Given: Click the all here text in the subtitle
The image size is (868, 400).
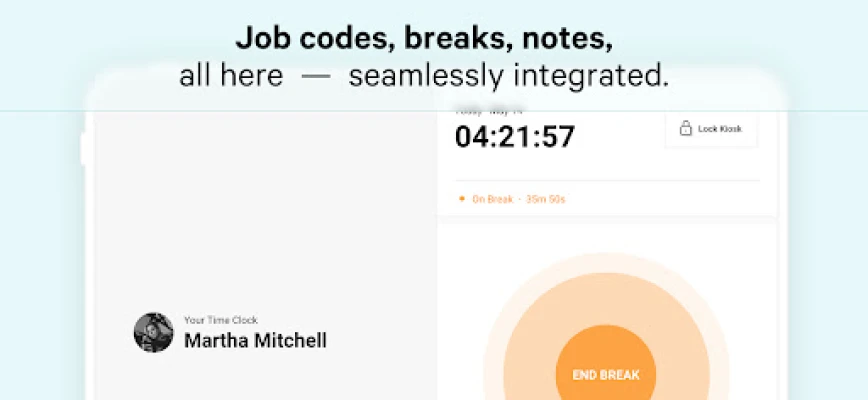Looking at the screenshot, I should point(231,76).
